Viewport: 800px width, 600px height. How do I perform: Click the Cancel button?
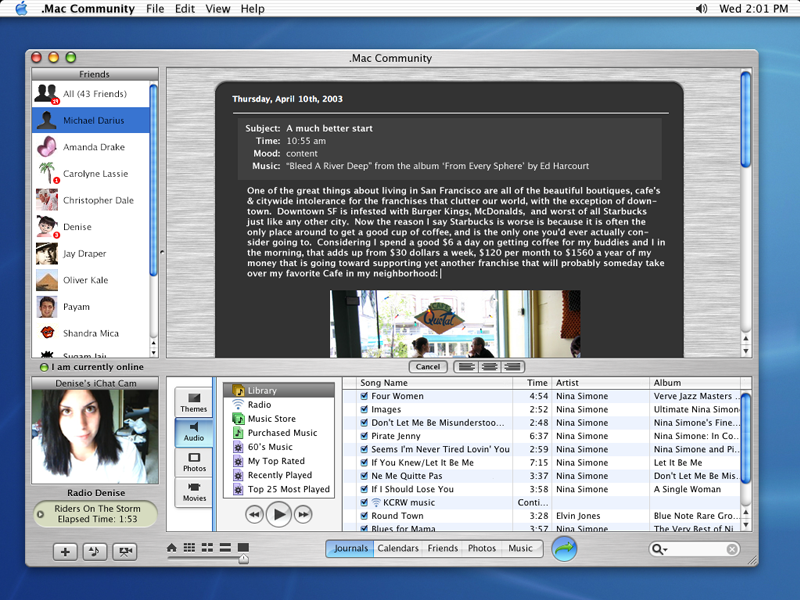tap(428, 367)
